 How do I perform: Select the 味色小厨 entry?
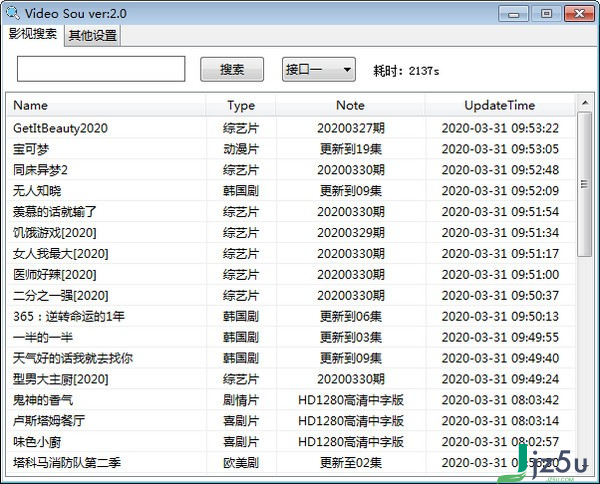click(291, 442)
